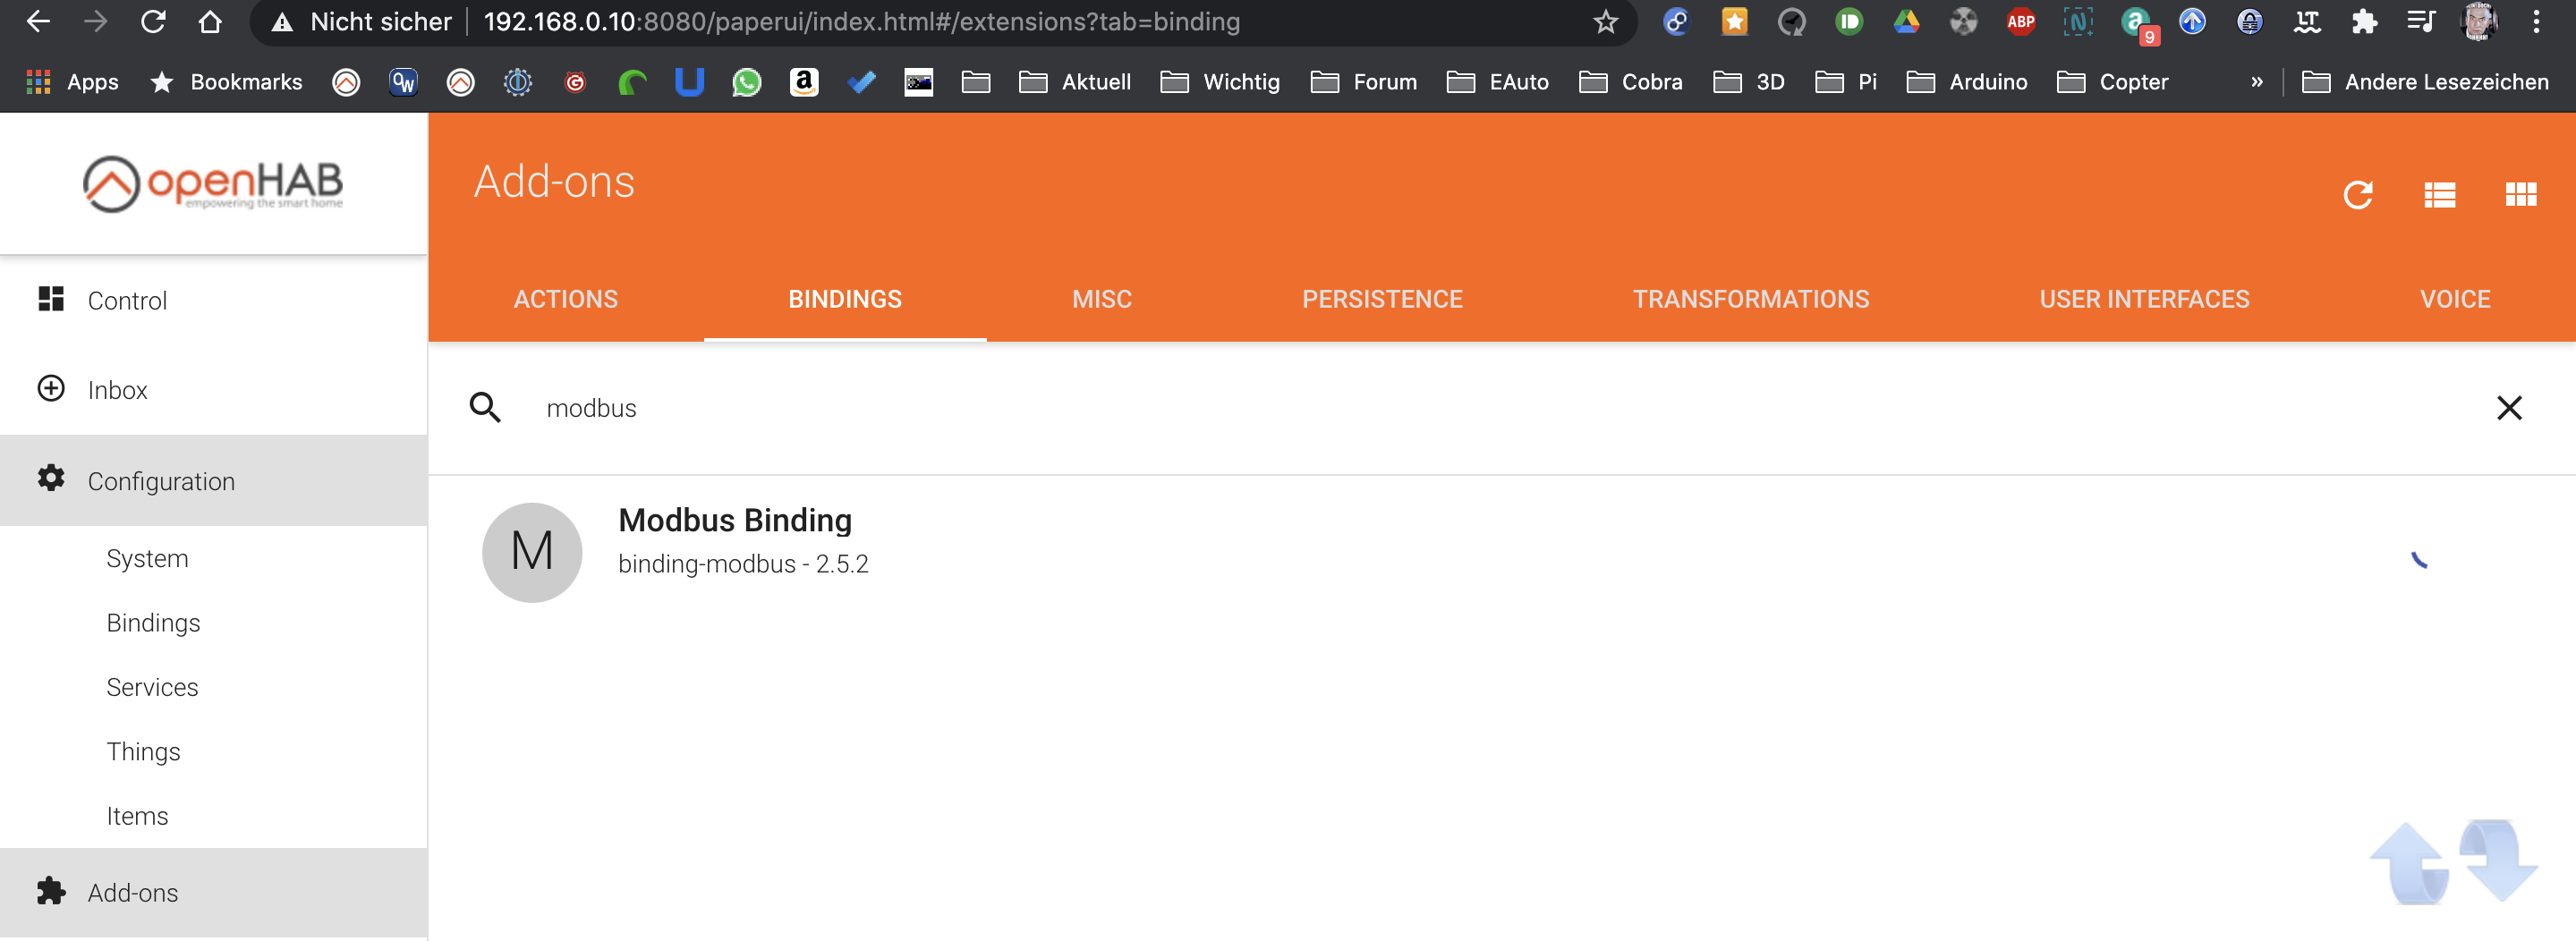The height and width of the screenshot is (941, 2576).
Task: Open the 3D bookmark folder
Action: pyautogui.click(x=1749, y=82)
